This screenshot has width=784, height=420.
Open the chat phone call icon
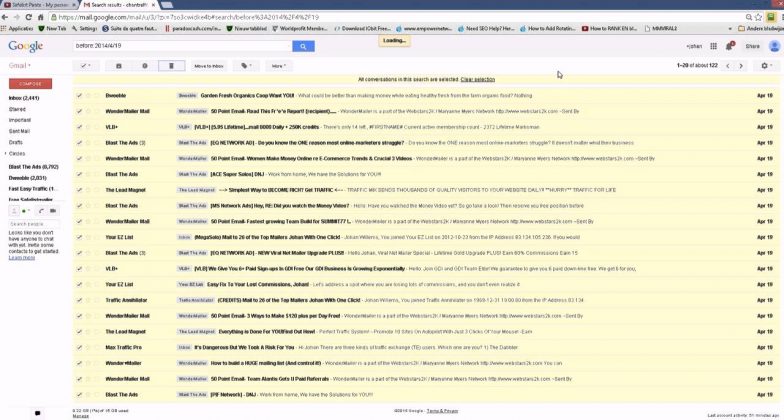point(41,211)
